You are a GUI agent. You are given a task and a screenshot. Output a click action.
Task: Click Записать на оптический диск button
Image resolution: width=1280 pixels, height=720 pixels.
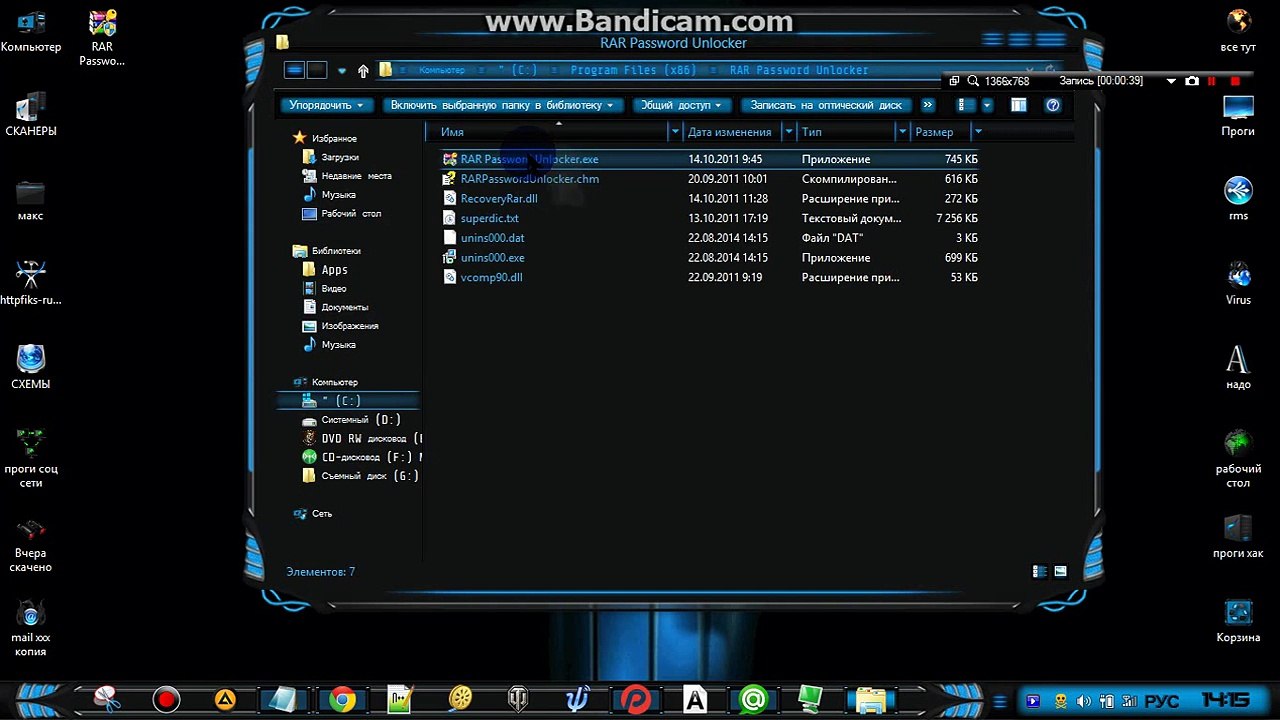[x=826, y=105]
